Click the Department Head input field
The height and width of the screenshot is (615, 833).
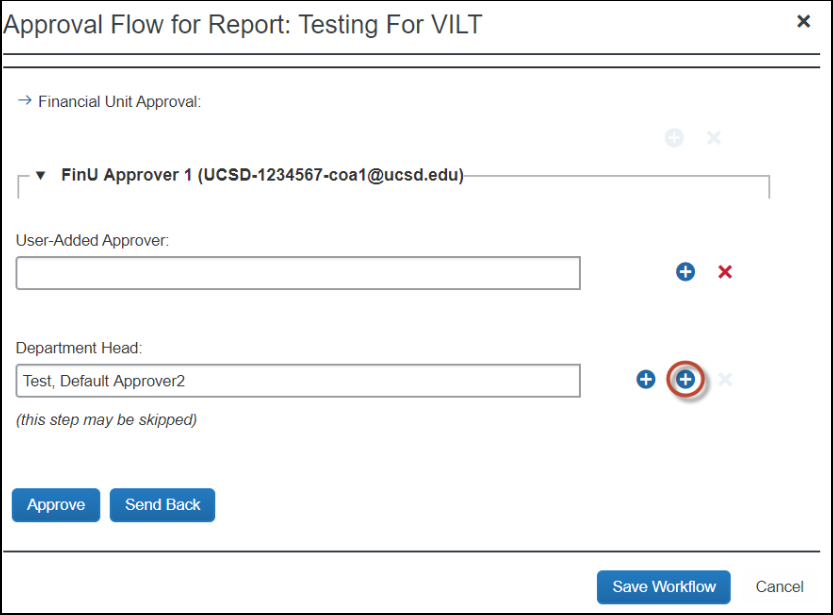point(298,380)
